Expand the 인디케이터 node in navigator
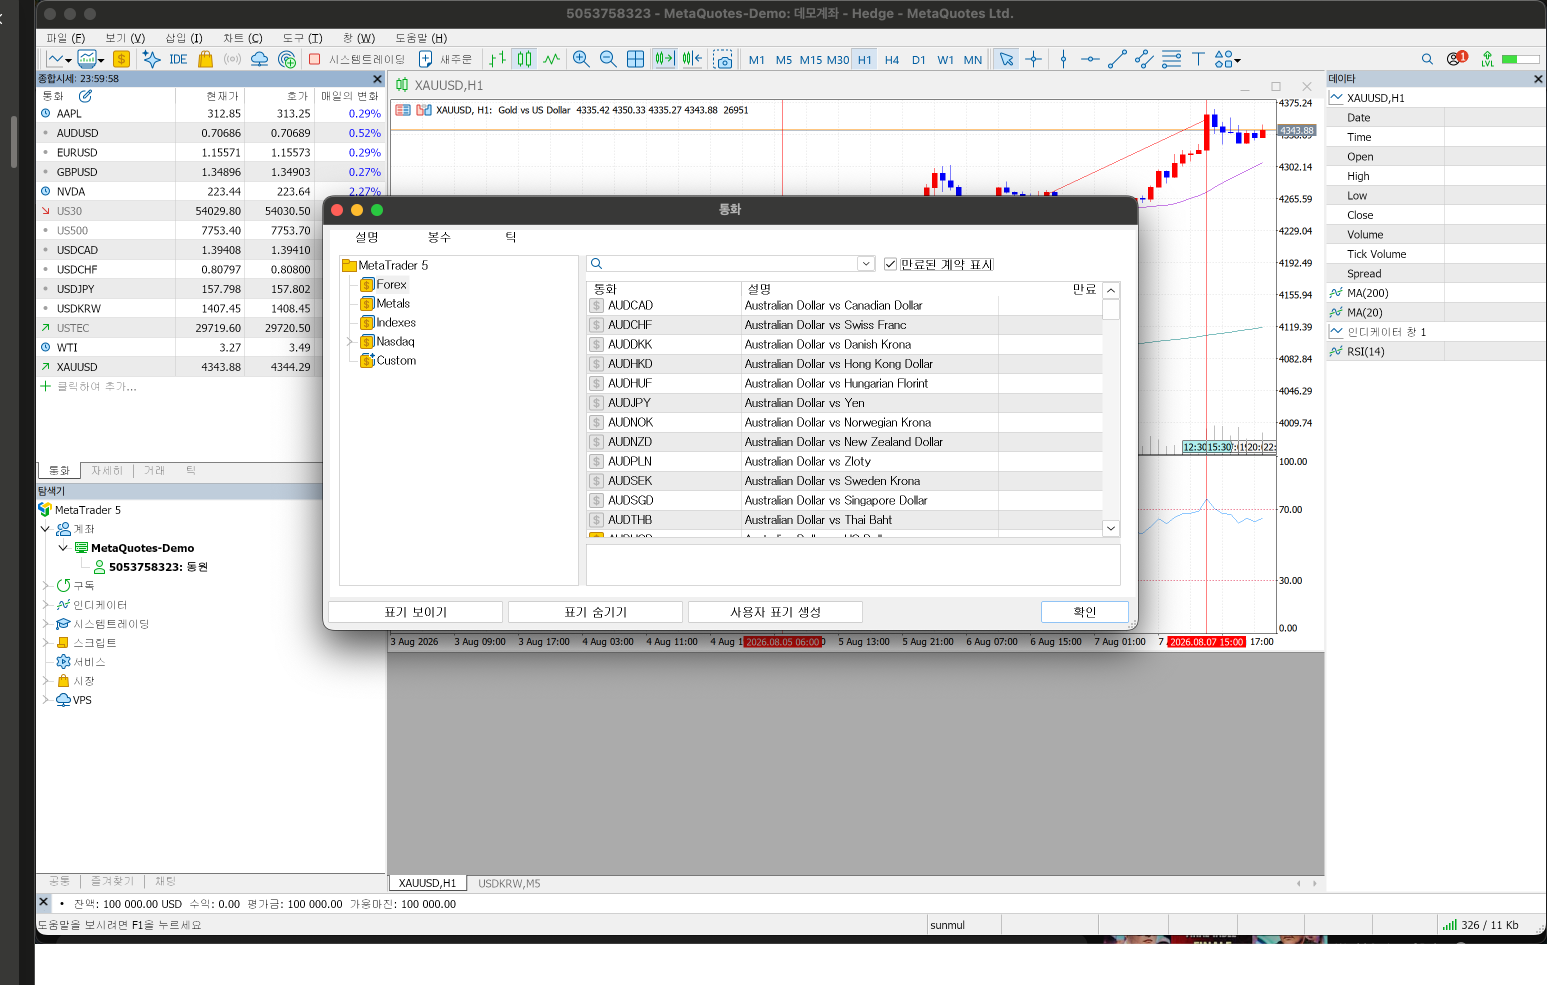 tap(45, 605)
